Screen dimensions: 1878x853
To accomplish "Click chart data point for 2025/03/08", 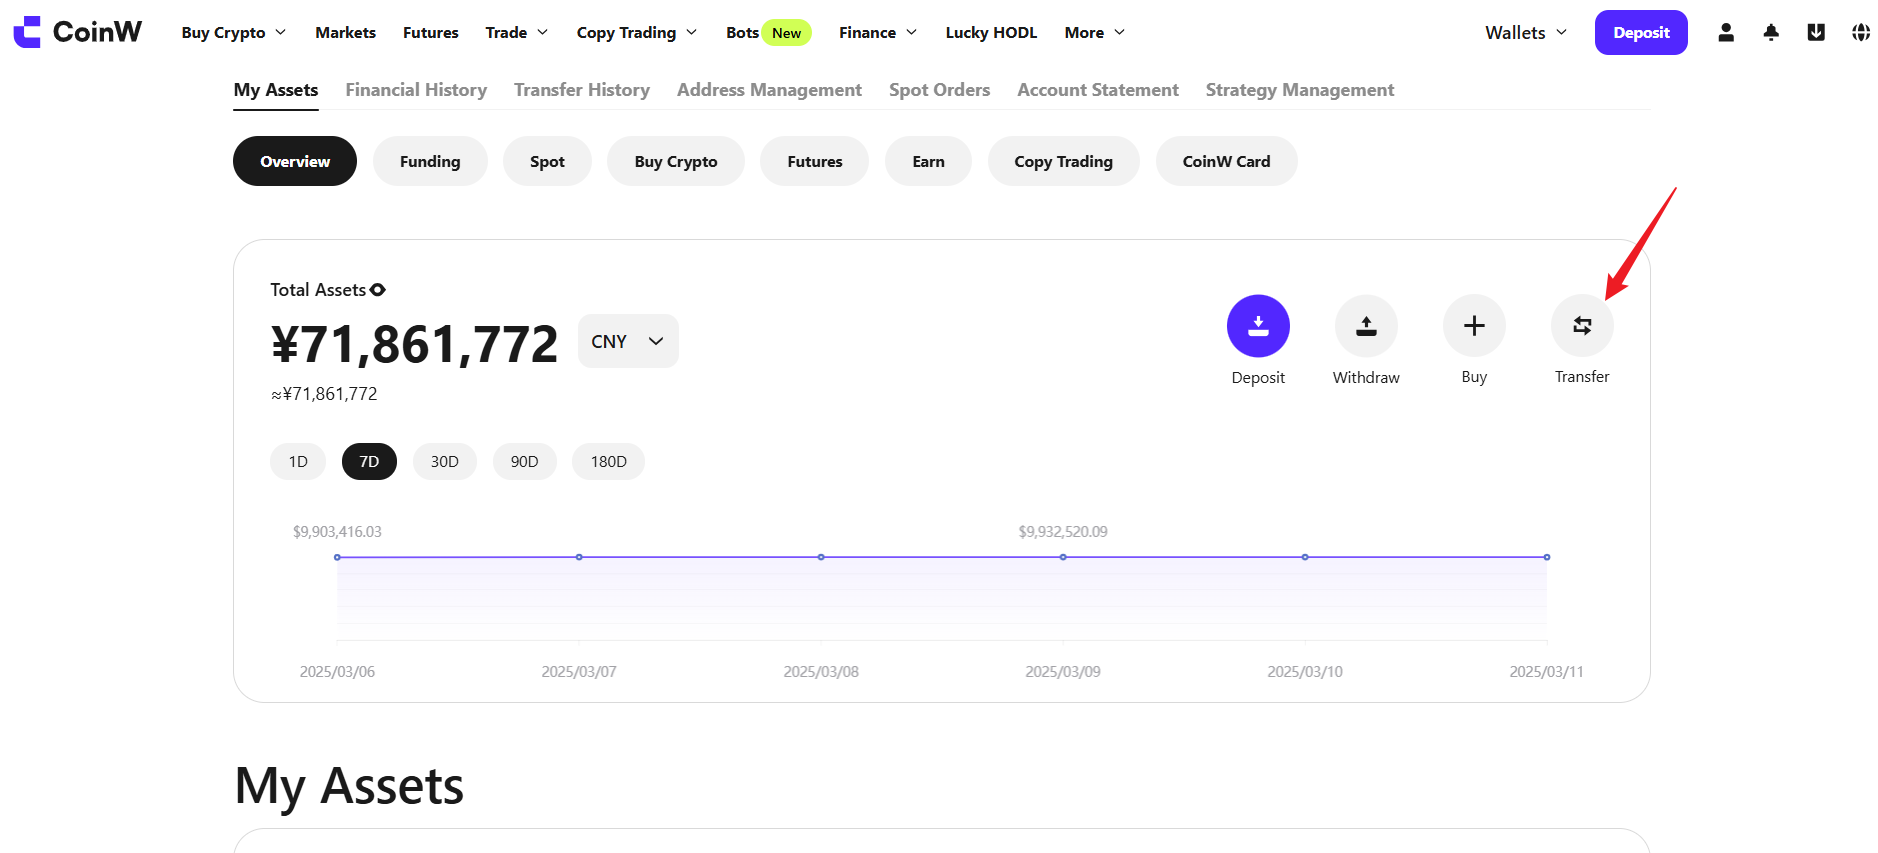I will 821,557.
